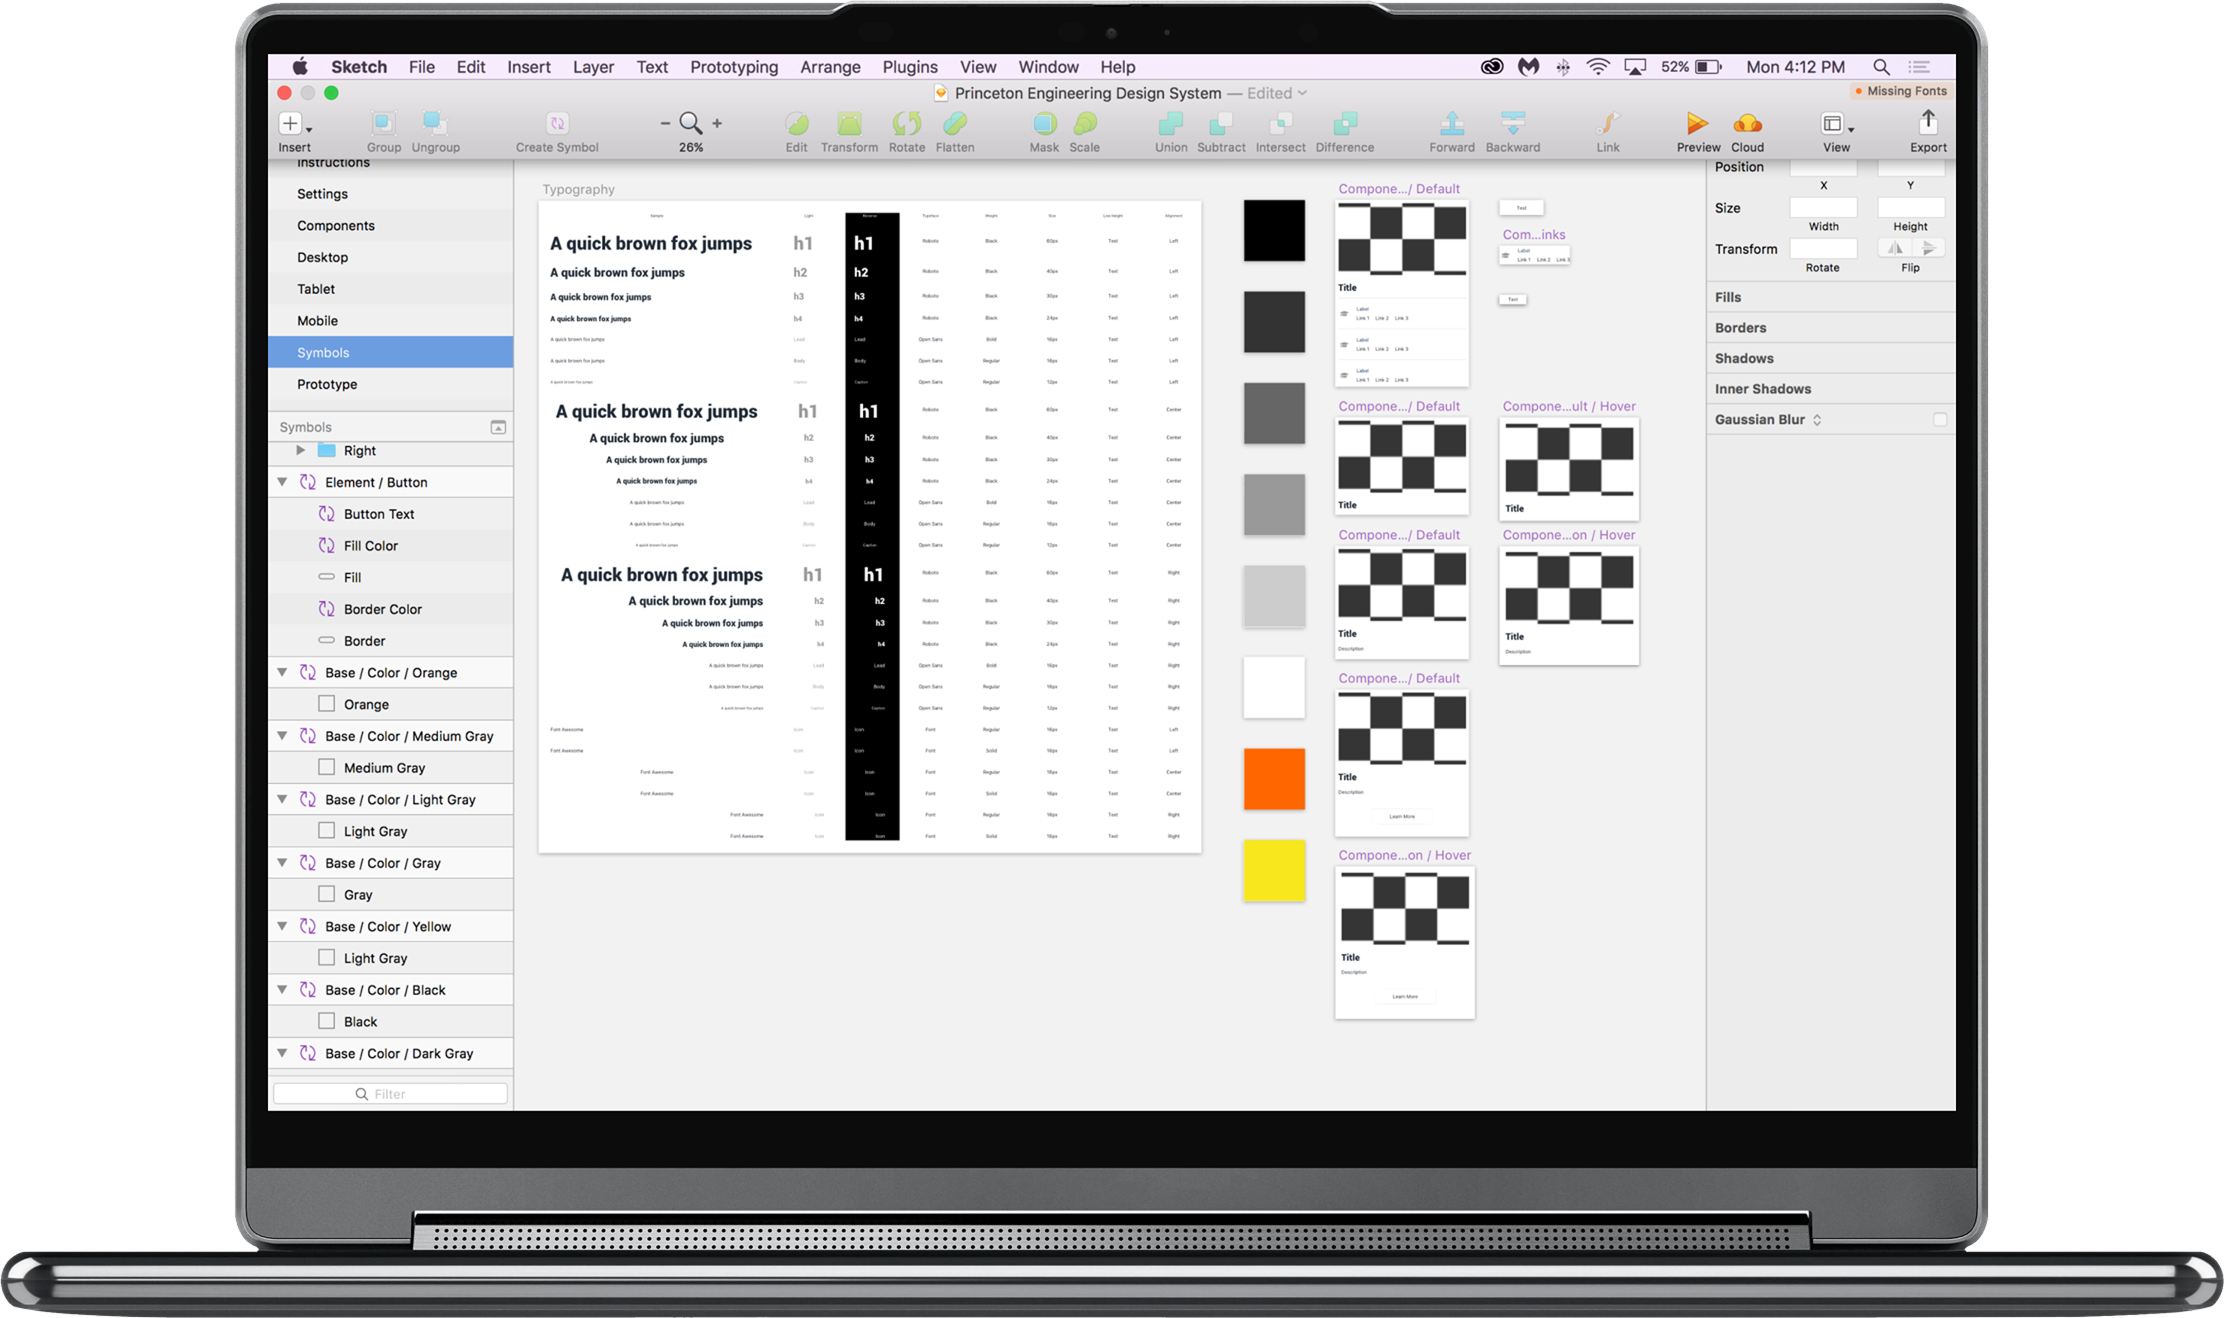Move layer Forward using toolbar icon

point(1451,123)
